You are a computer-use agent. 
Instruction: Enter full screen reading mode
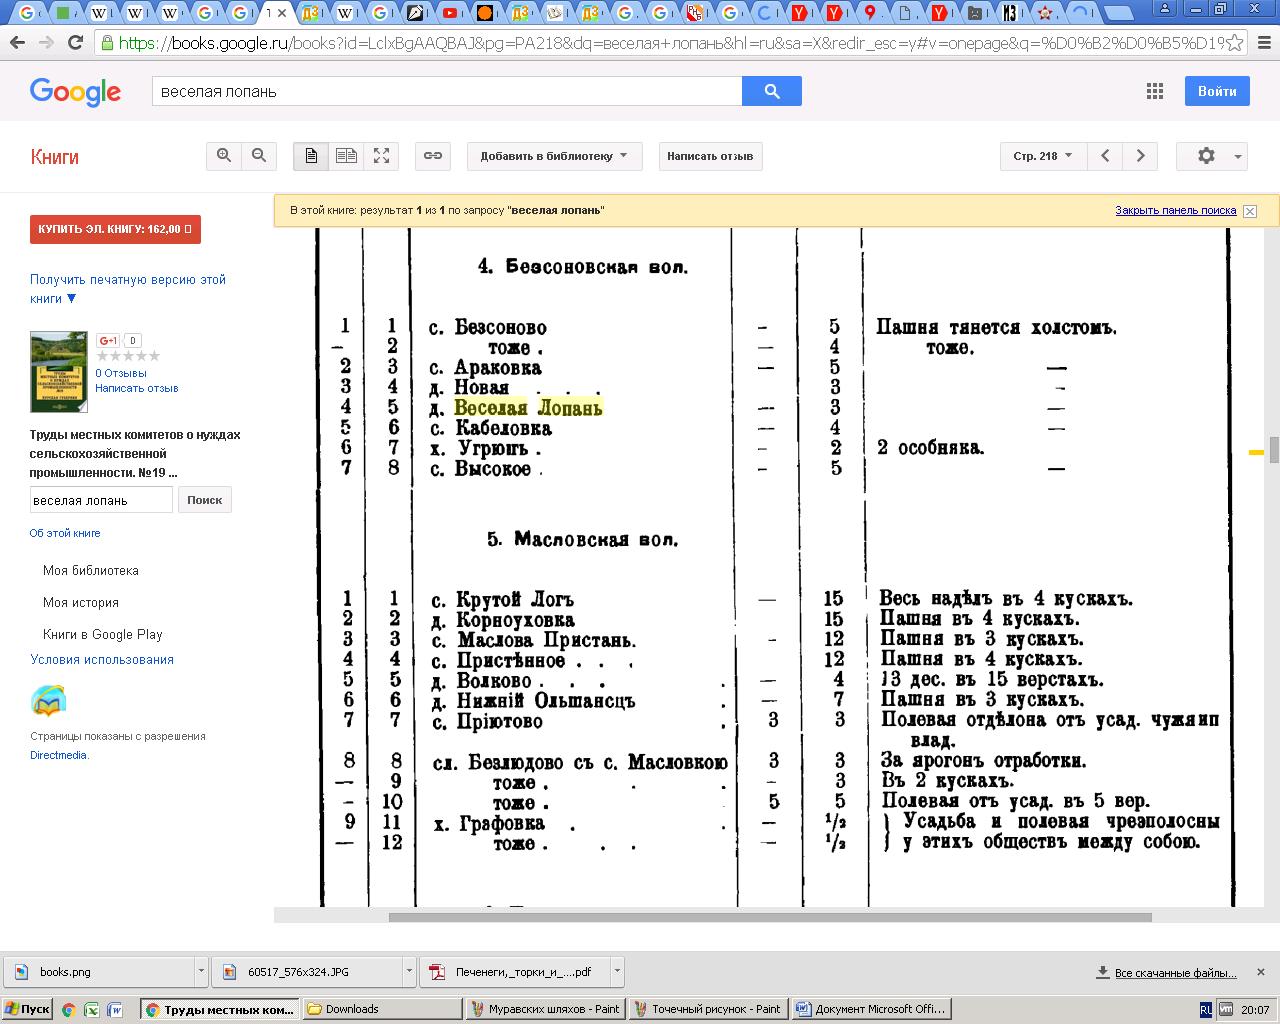tap(381, 156)
